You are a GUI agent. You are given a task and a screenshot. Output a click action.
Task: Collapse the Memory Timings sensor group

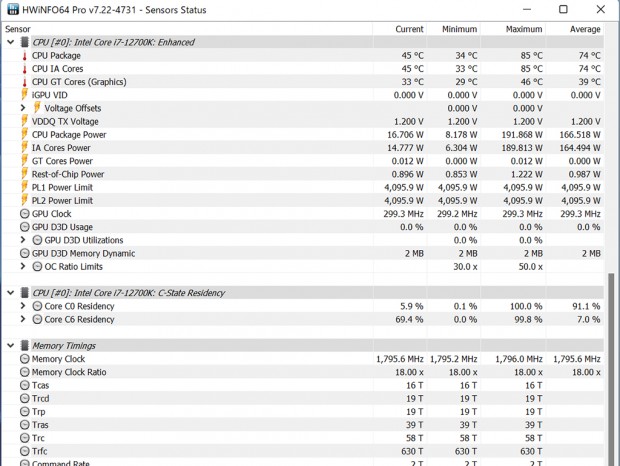tap(10, 346)
